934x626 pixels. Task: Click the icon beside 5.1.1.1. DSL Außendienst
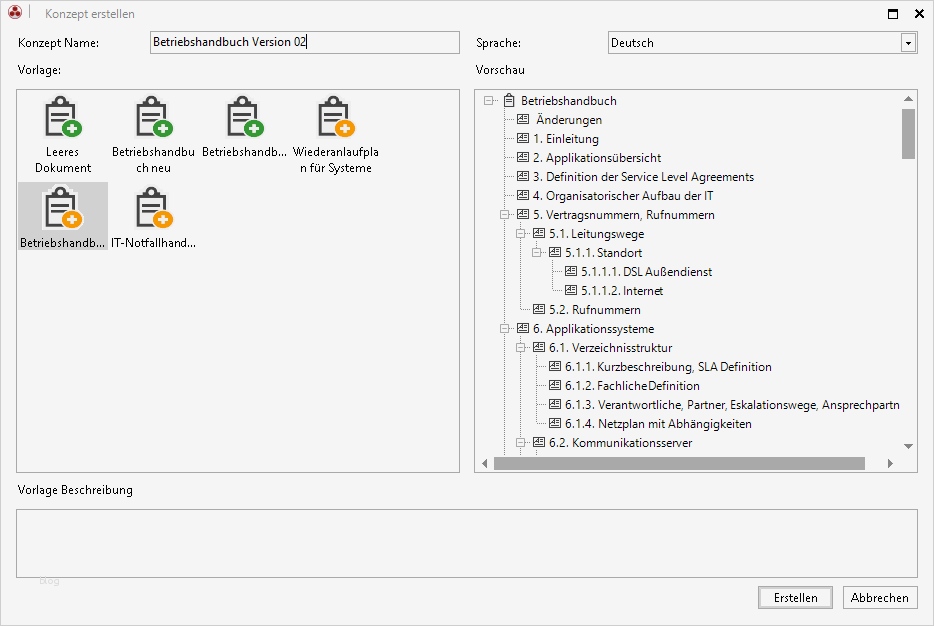571,272
